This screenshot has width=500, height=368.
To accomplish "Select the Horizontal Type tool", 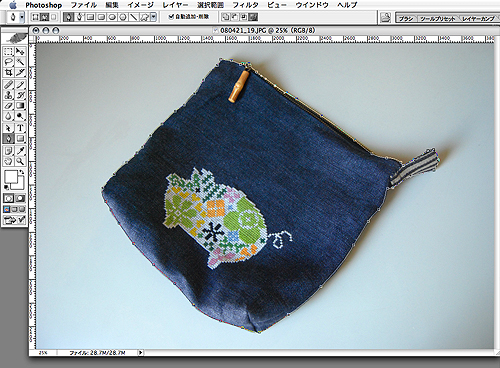I will pos(20,128).
